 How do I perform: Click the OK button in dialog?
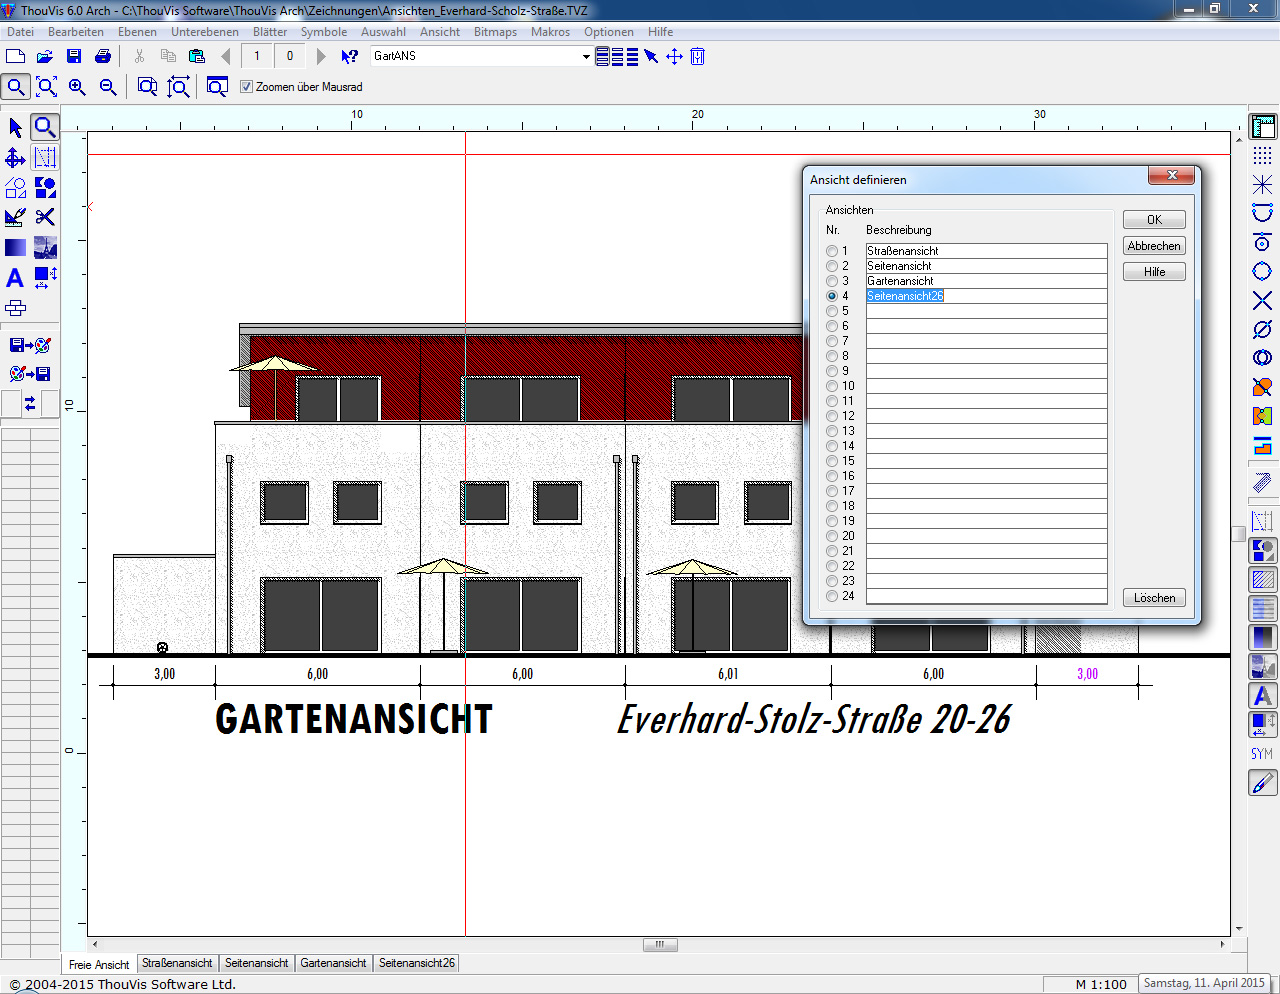[1154, 220]
